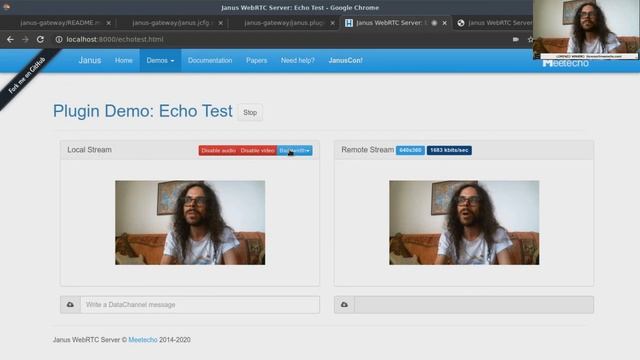Image resolution: width=640 pixels, height=360 pixels.
Task: Disable audio on the local stream
Action: [218, 151]
